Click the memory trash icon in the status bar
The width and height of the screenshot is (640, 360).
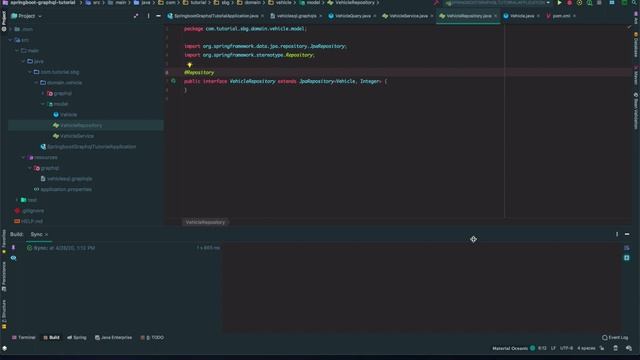[616, 348]
